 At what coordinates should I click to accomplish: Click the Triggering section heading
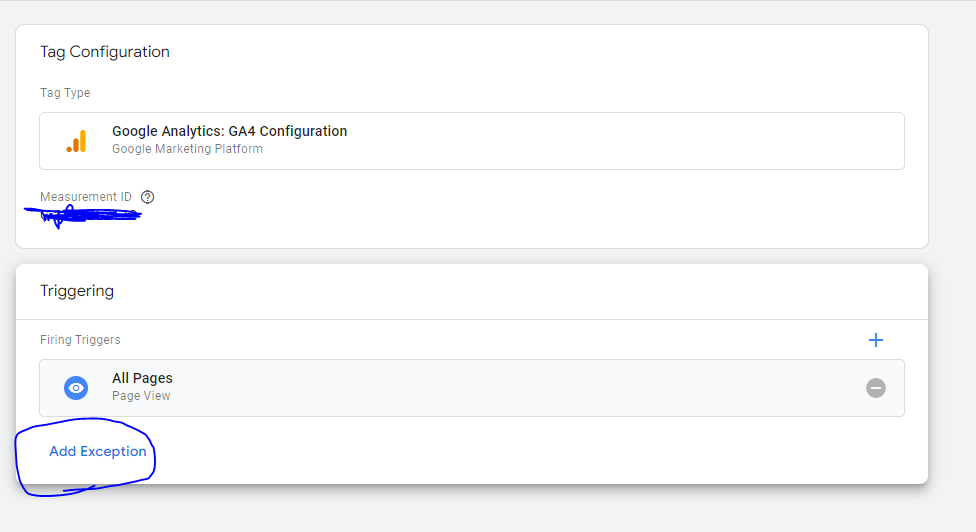pyautogui.click(x=77, y=291)
